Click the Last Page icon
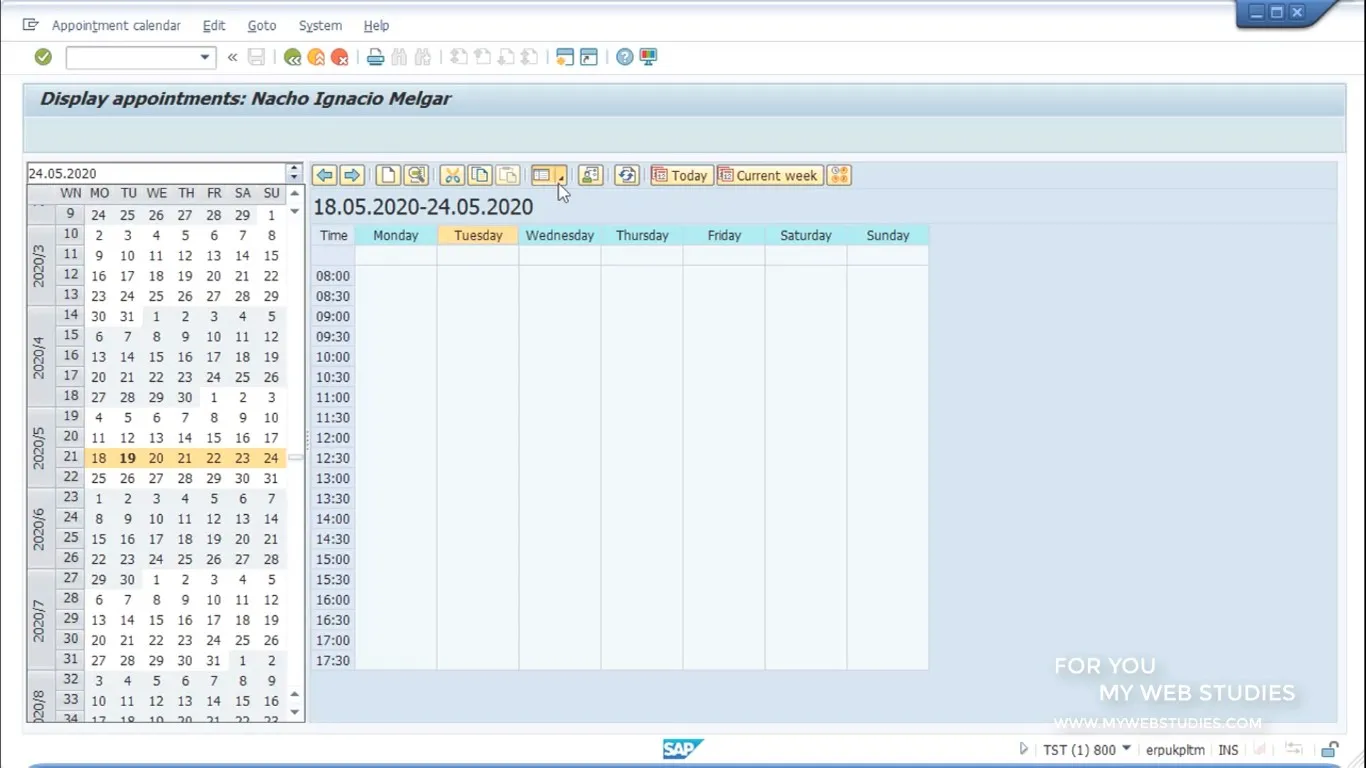 point(529,57)
